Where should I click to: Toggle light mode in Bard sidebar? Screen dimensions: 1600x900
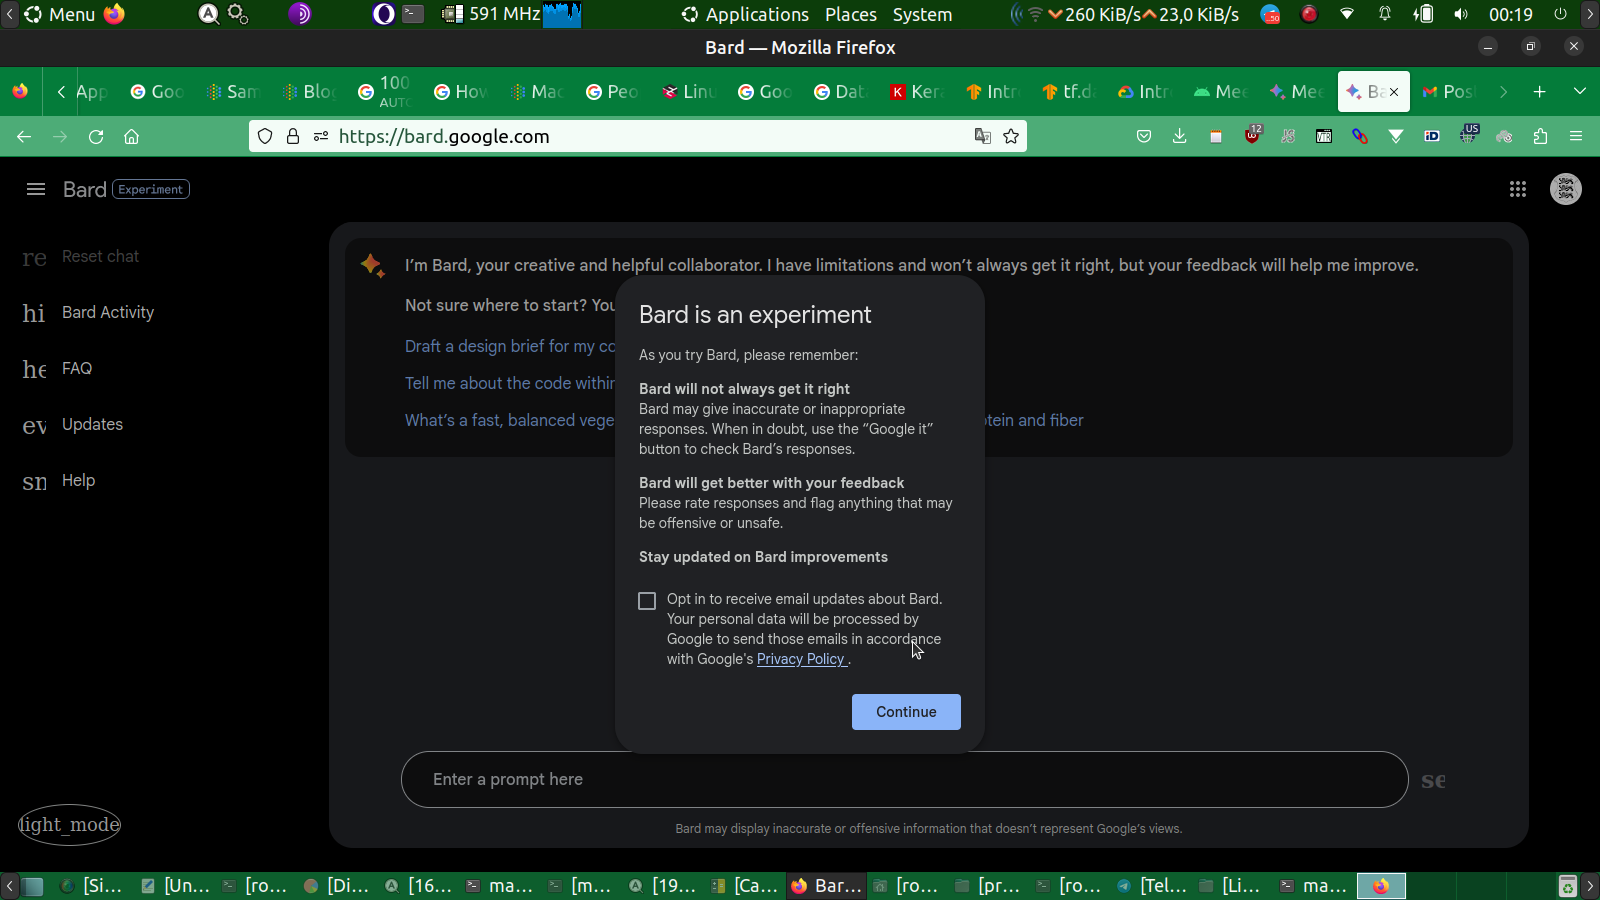pyautogui.click(x=69, y=825)
